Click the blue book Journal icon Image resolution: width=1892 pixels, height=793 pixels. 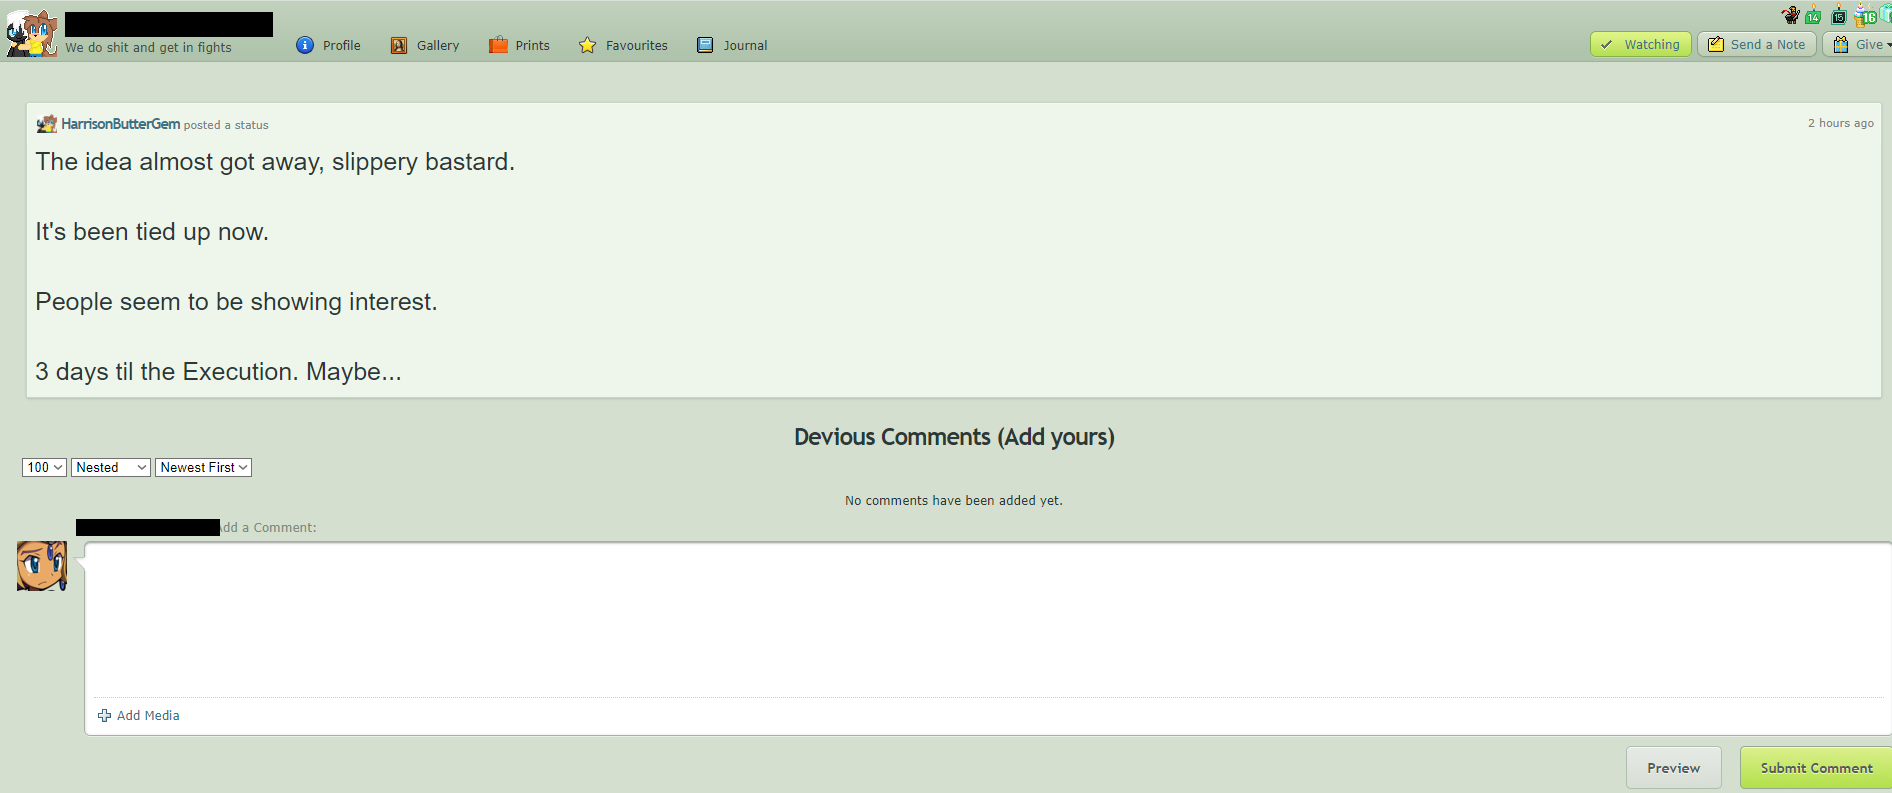705,45
